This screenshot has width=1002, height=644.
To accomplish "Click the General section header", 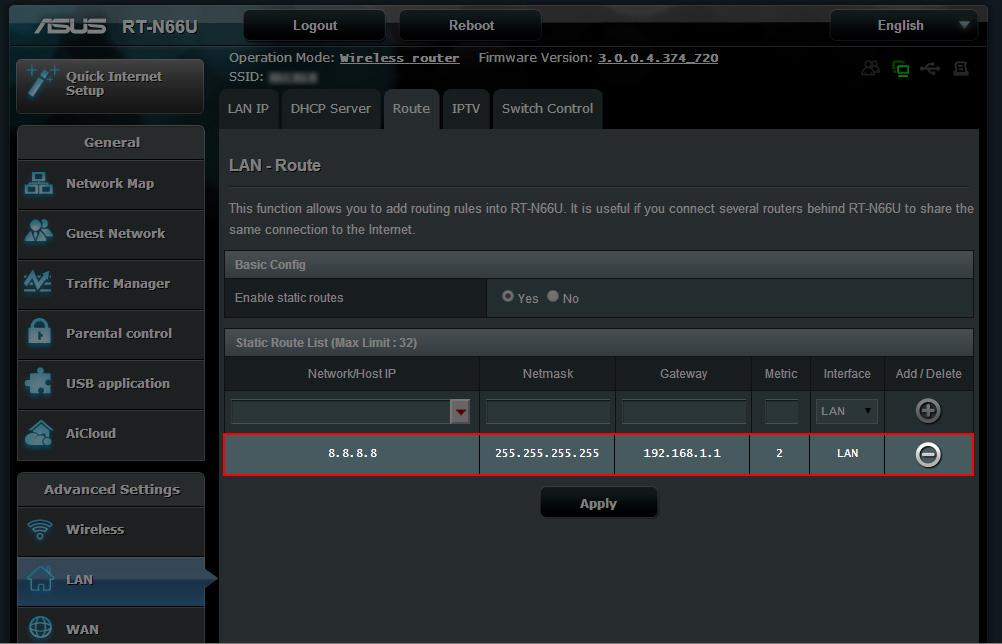I will 111,142.
